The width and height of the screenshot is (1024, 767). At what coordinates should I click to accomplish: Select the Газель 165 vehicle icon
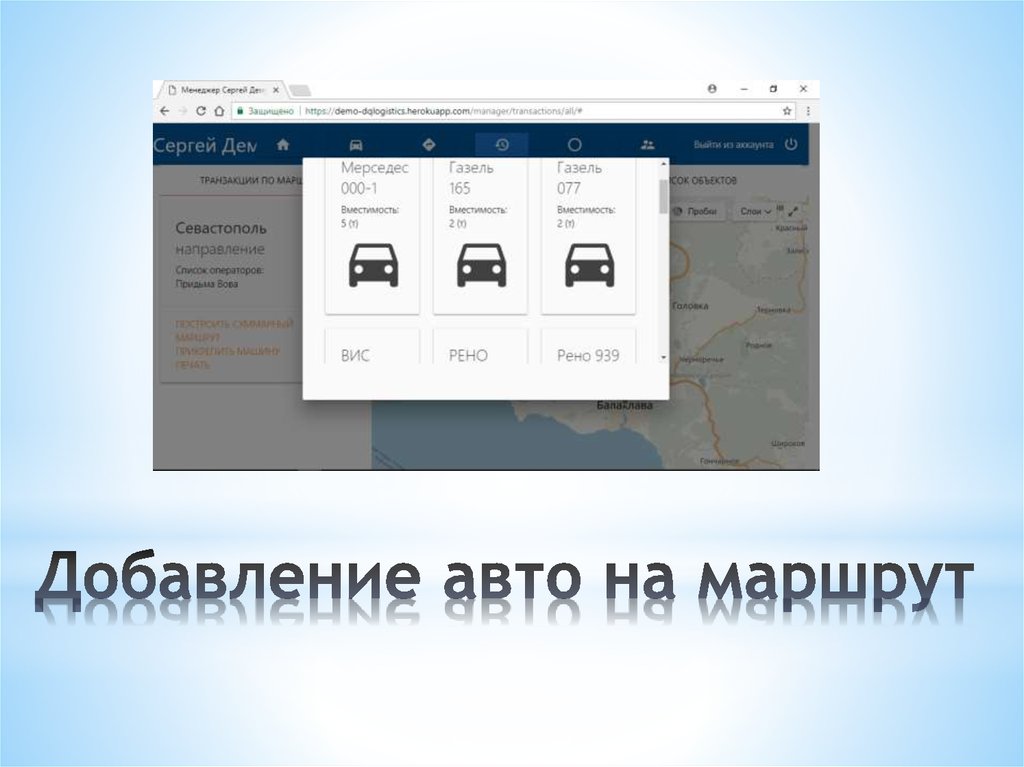[x=481, y=267]
